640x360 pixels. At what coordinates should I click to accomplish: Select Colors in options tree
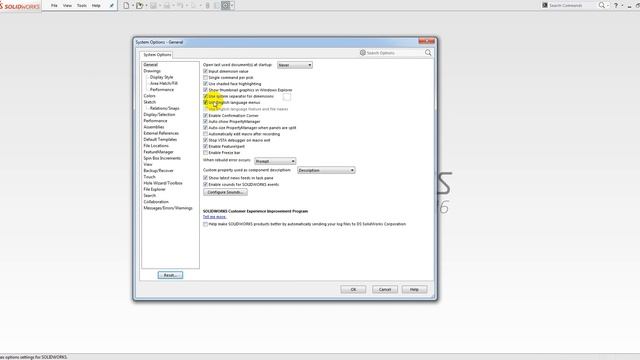click(x=149, y=96)
